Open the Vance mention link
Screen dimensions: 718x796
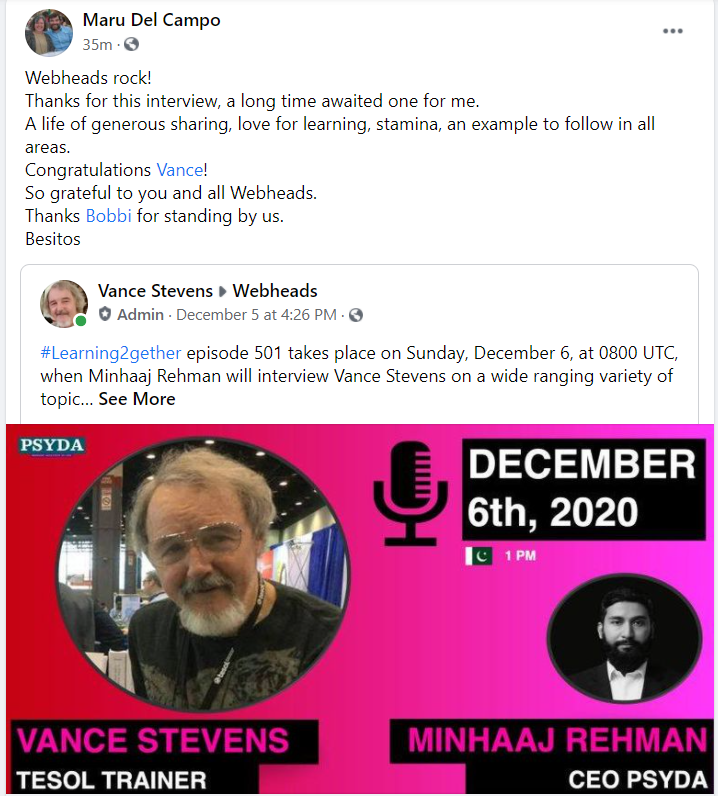180,170
